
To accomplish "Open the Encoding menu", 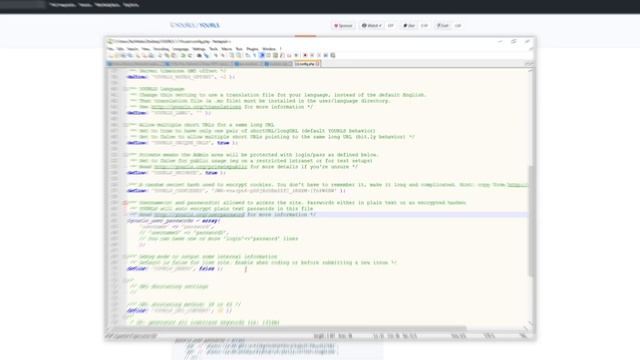I will click(x=161, y=49).
